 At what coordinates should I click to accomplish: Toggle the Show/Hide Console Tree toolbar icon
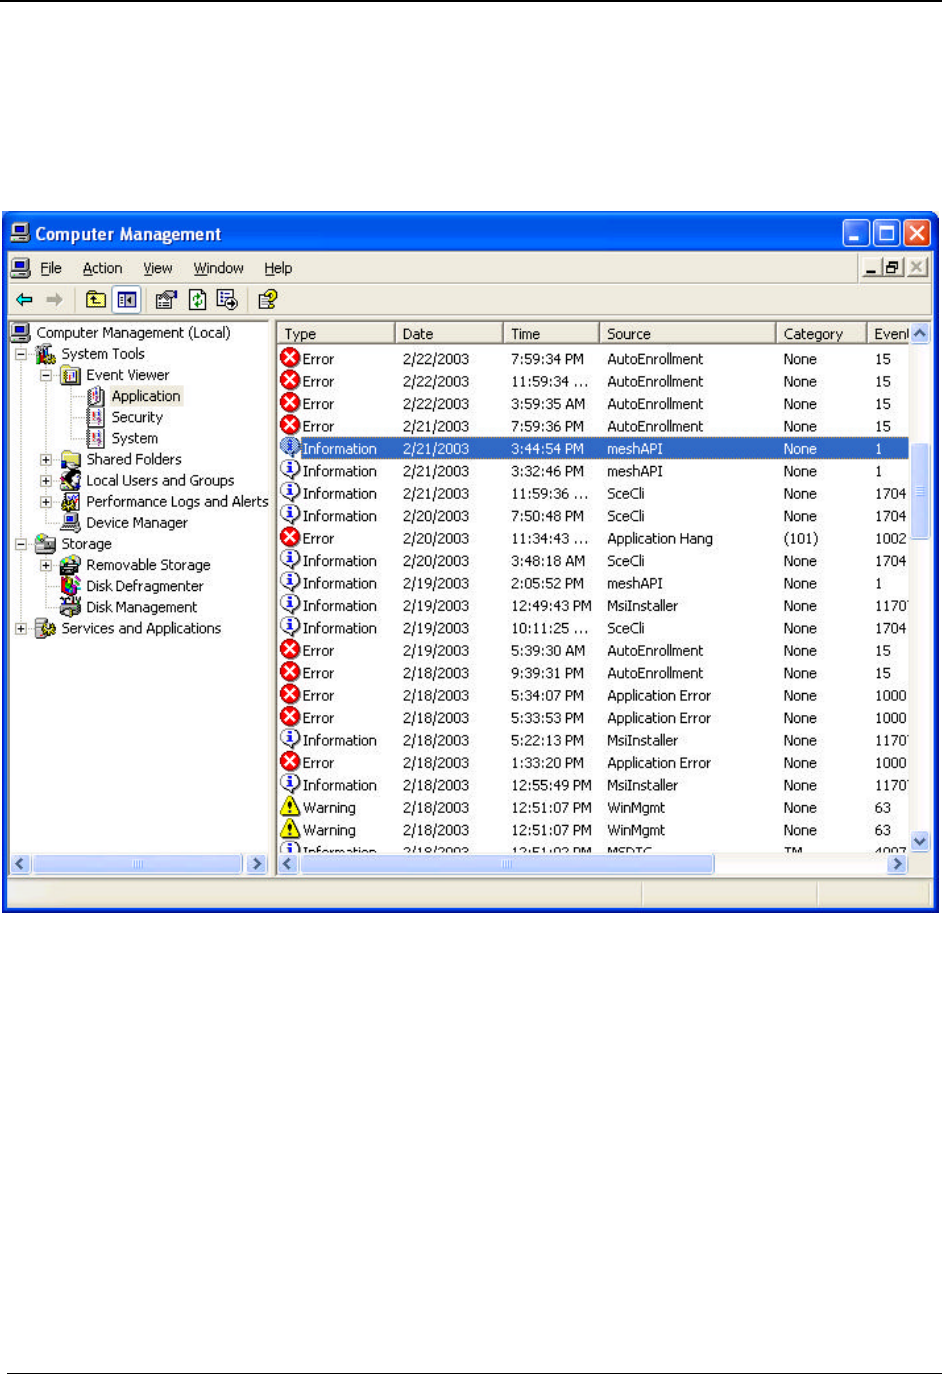click(x=126, y=299)
